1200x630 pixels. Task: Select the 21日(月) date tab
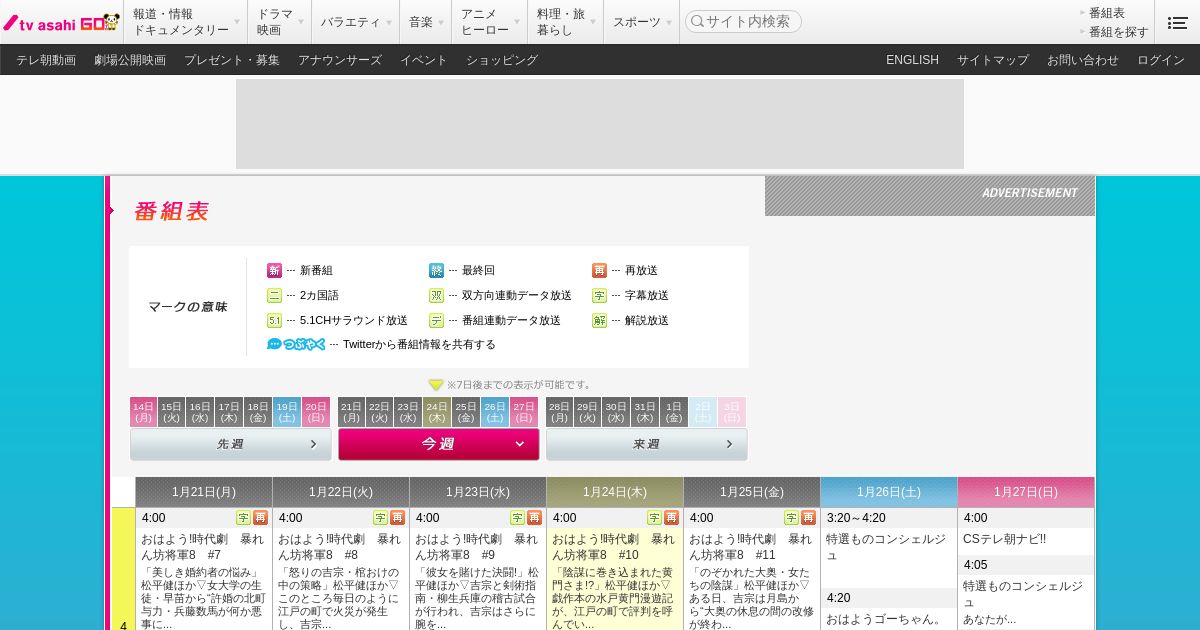coord(351,412)
